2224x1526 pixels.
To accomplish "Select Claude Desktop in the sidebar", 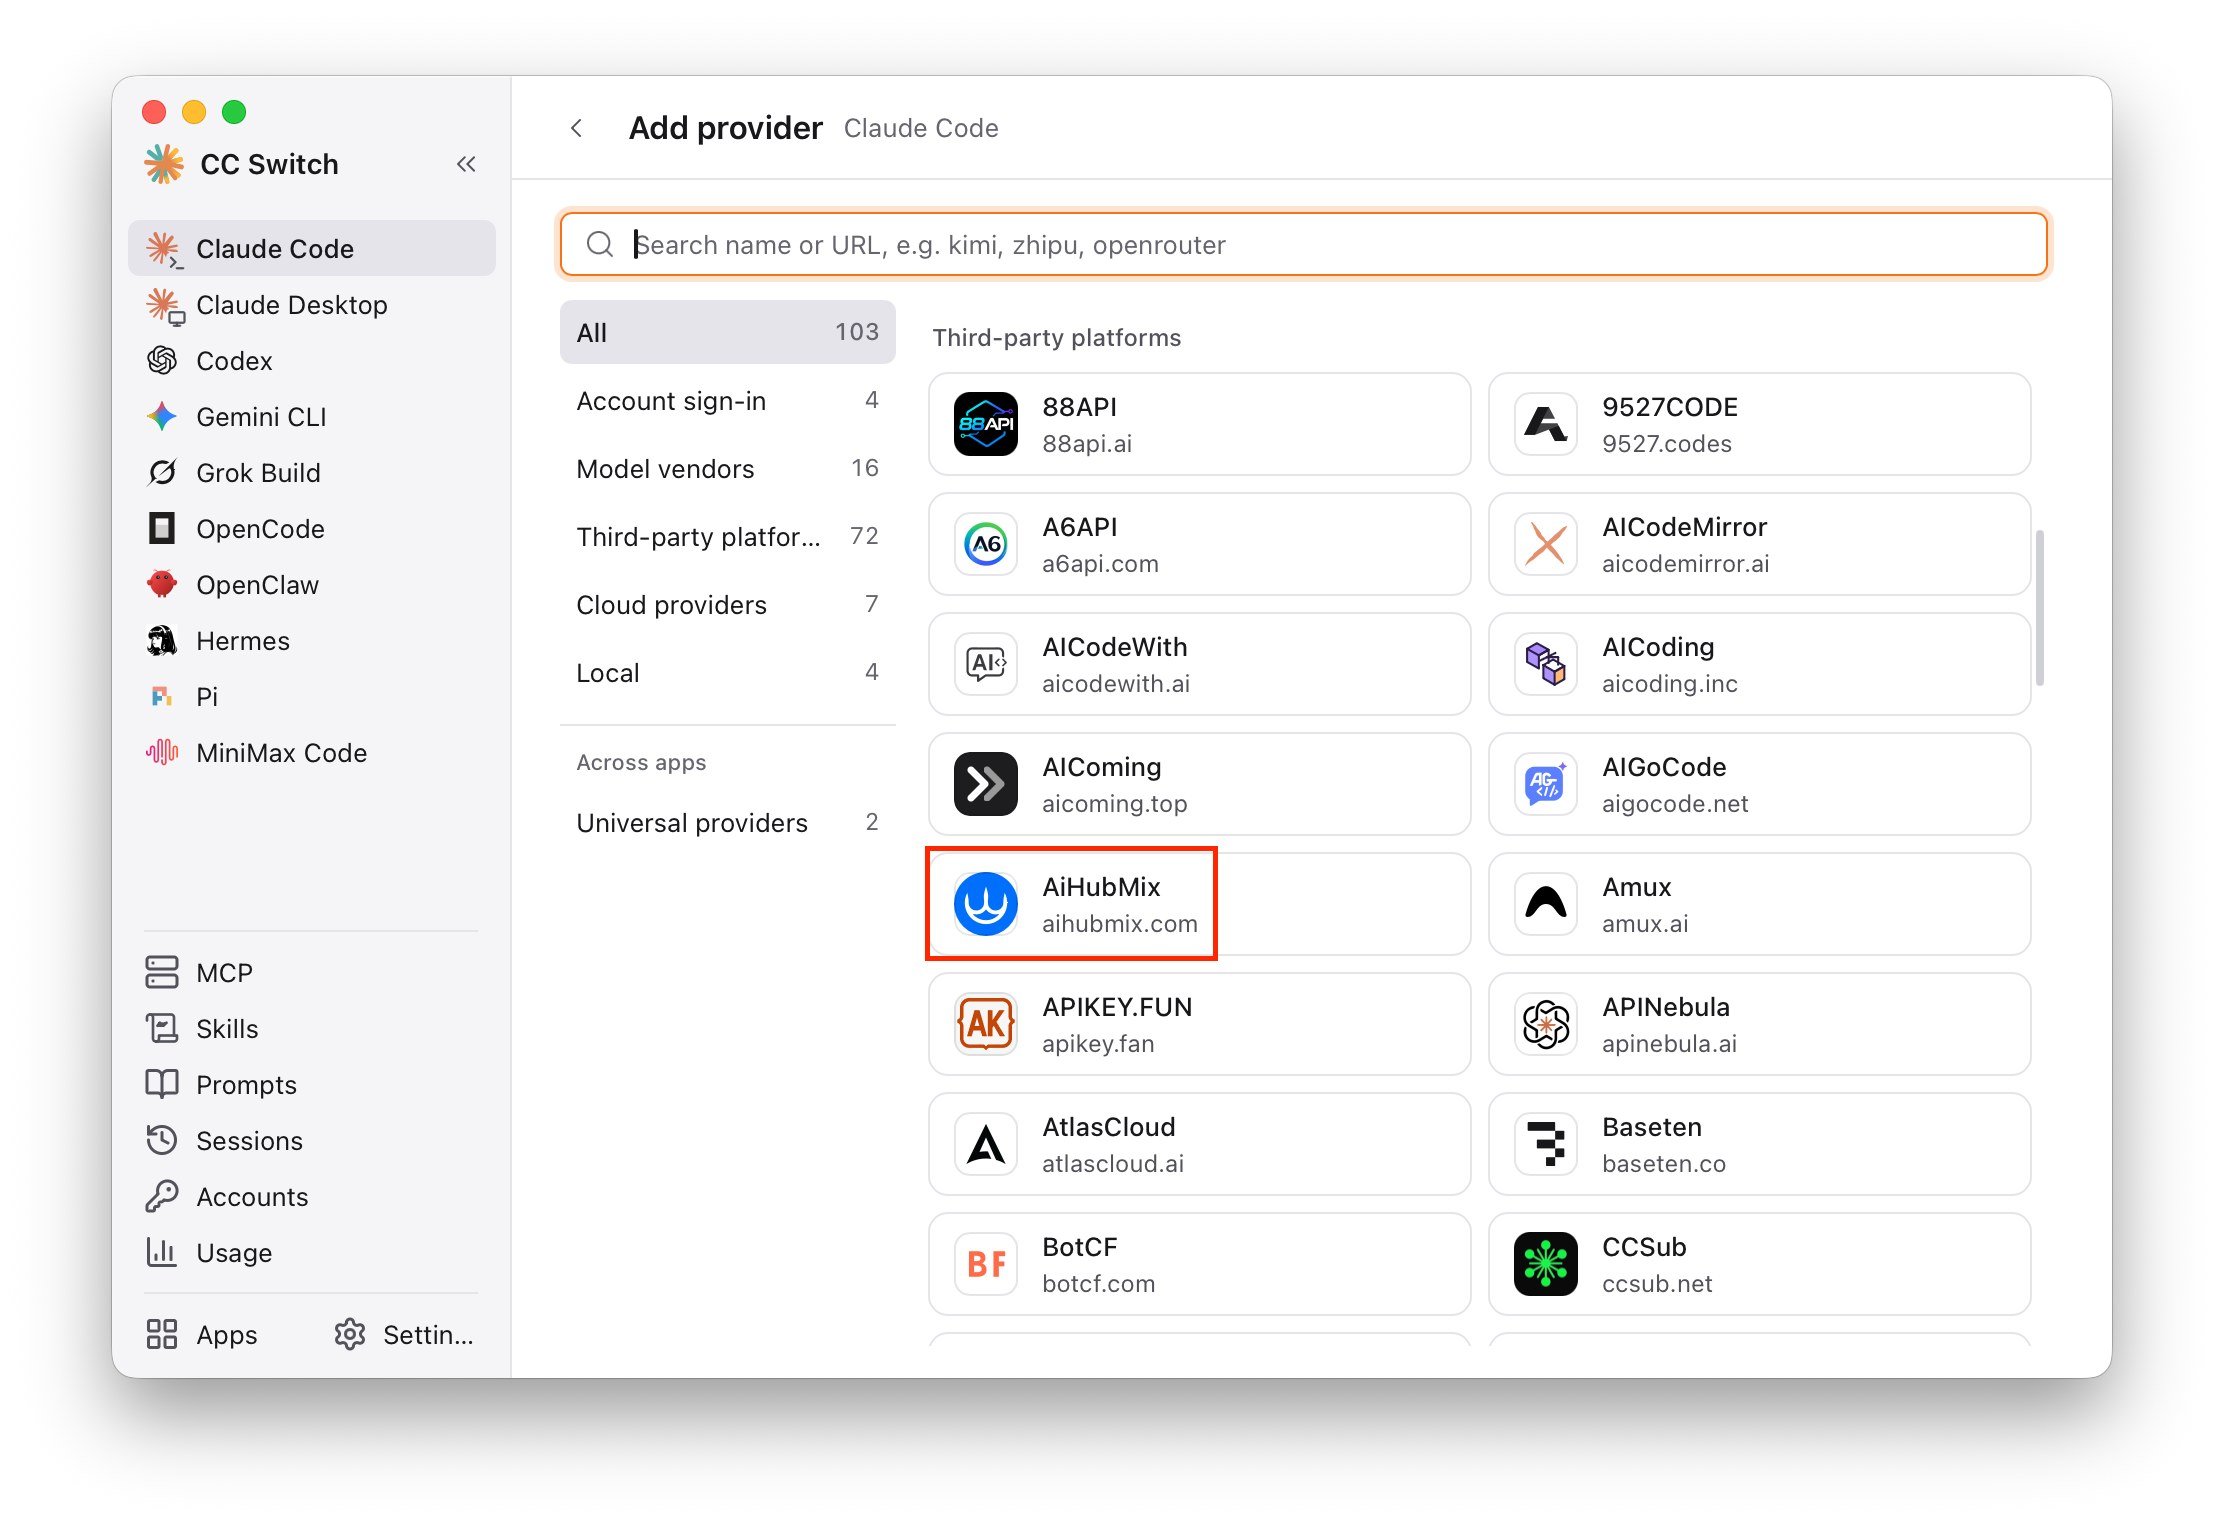I will [x=311, y=304].
